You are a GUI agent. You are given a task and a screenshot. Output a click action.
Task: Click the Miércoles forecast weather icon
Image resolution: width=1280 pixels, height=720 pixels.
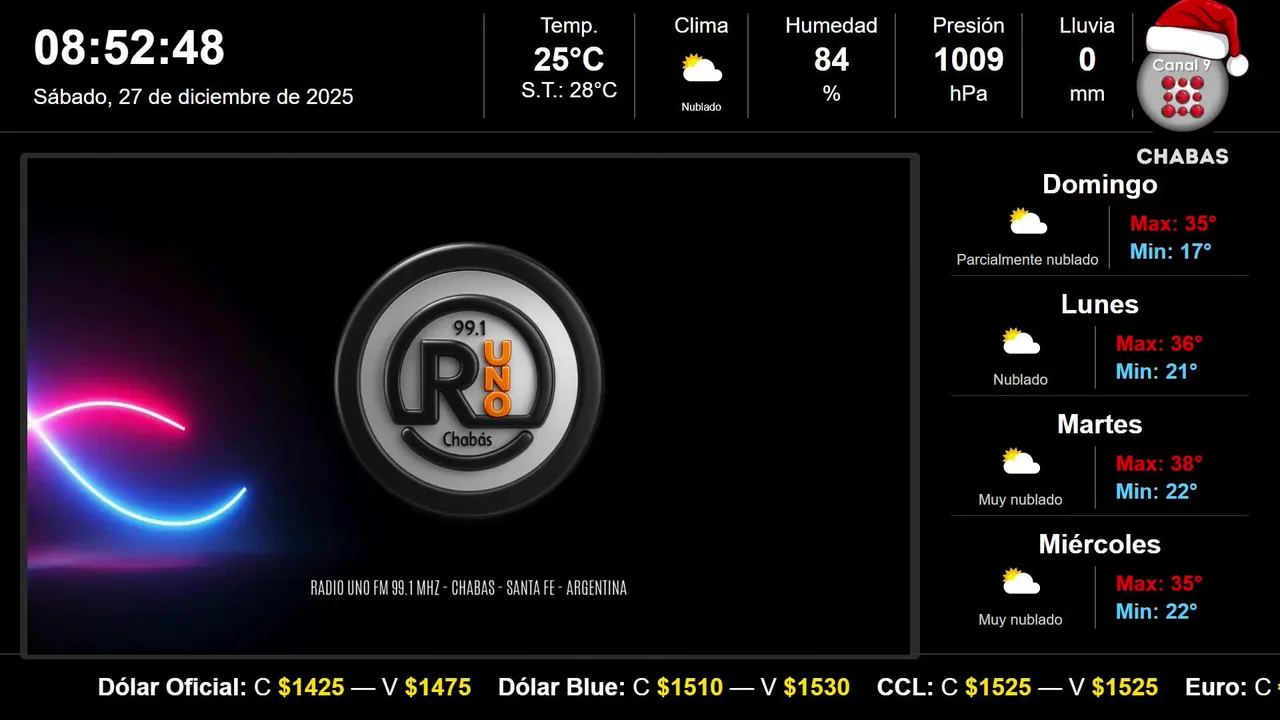tap(1020, 581)
